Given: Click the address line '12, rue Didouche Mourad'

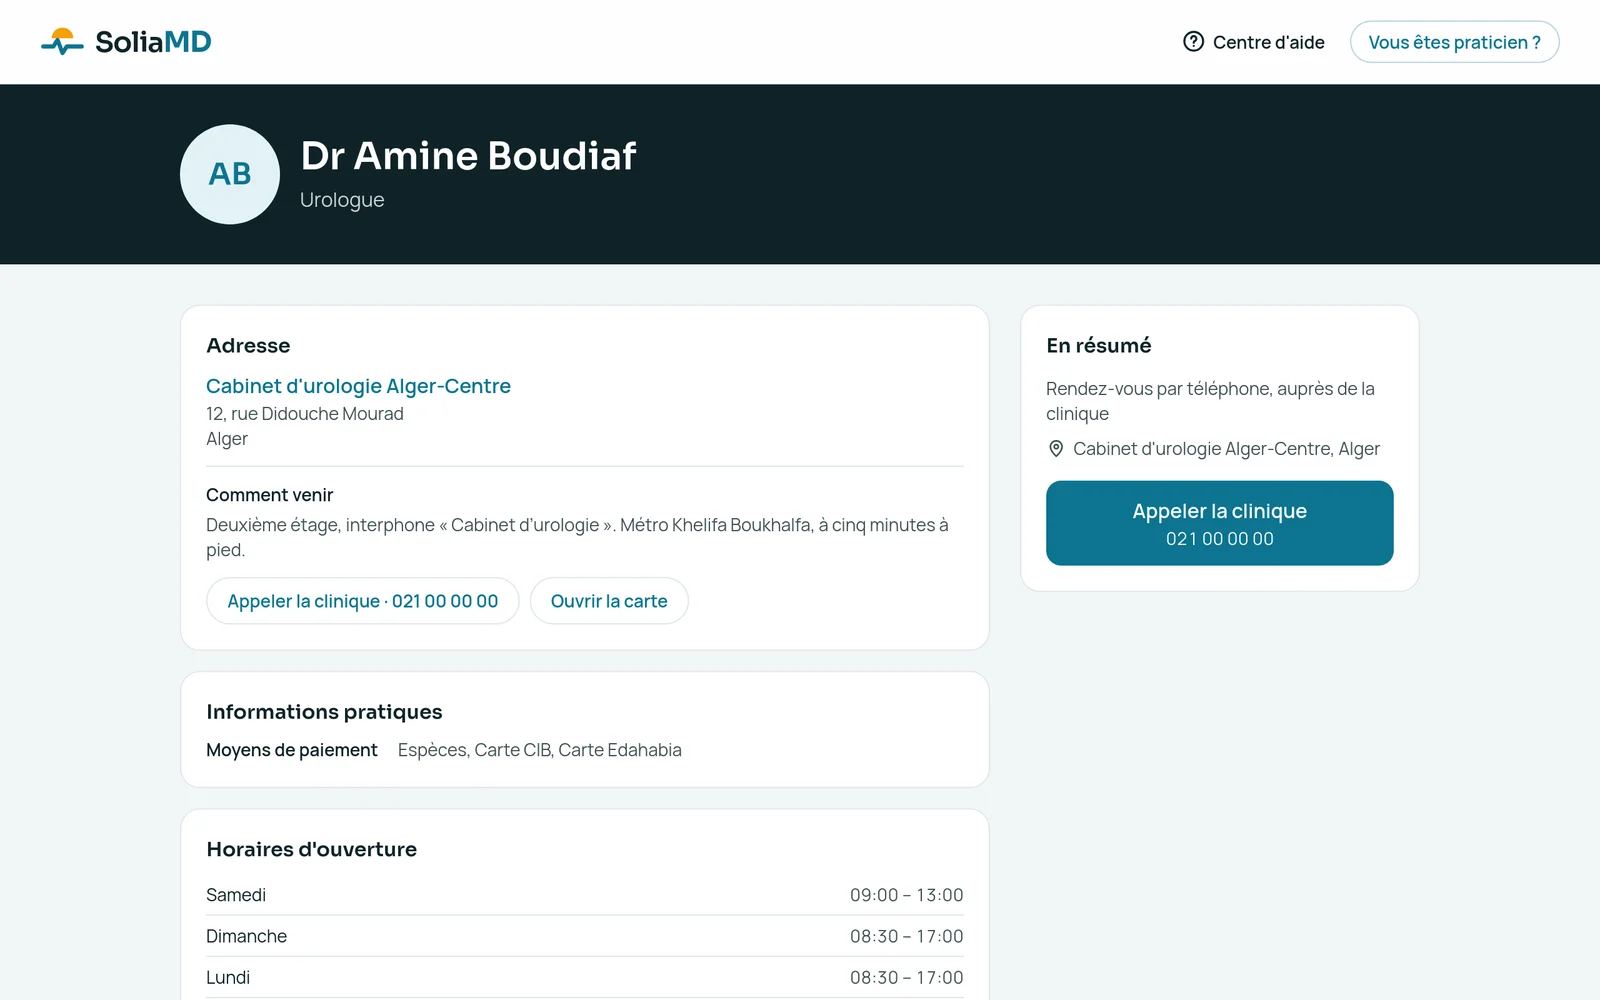Looking at the screenshot, I should (x=305, y=414).
